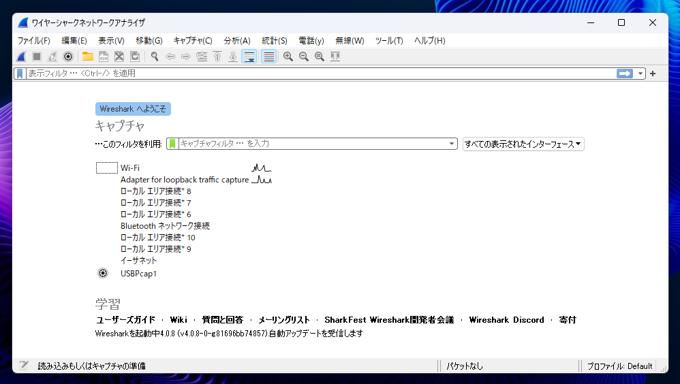Open the 編集(E) menu
The width and height of the screenshot is (680, 384).
coord(74,41)
